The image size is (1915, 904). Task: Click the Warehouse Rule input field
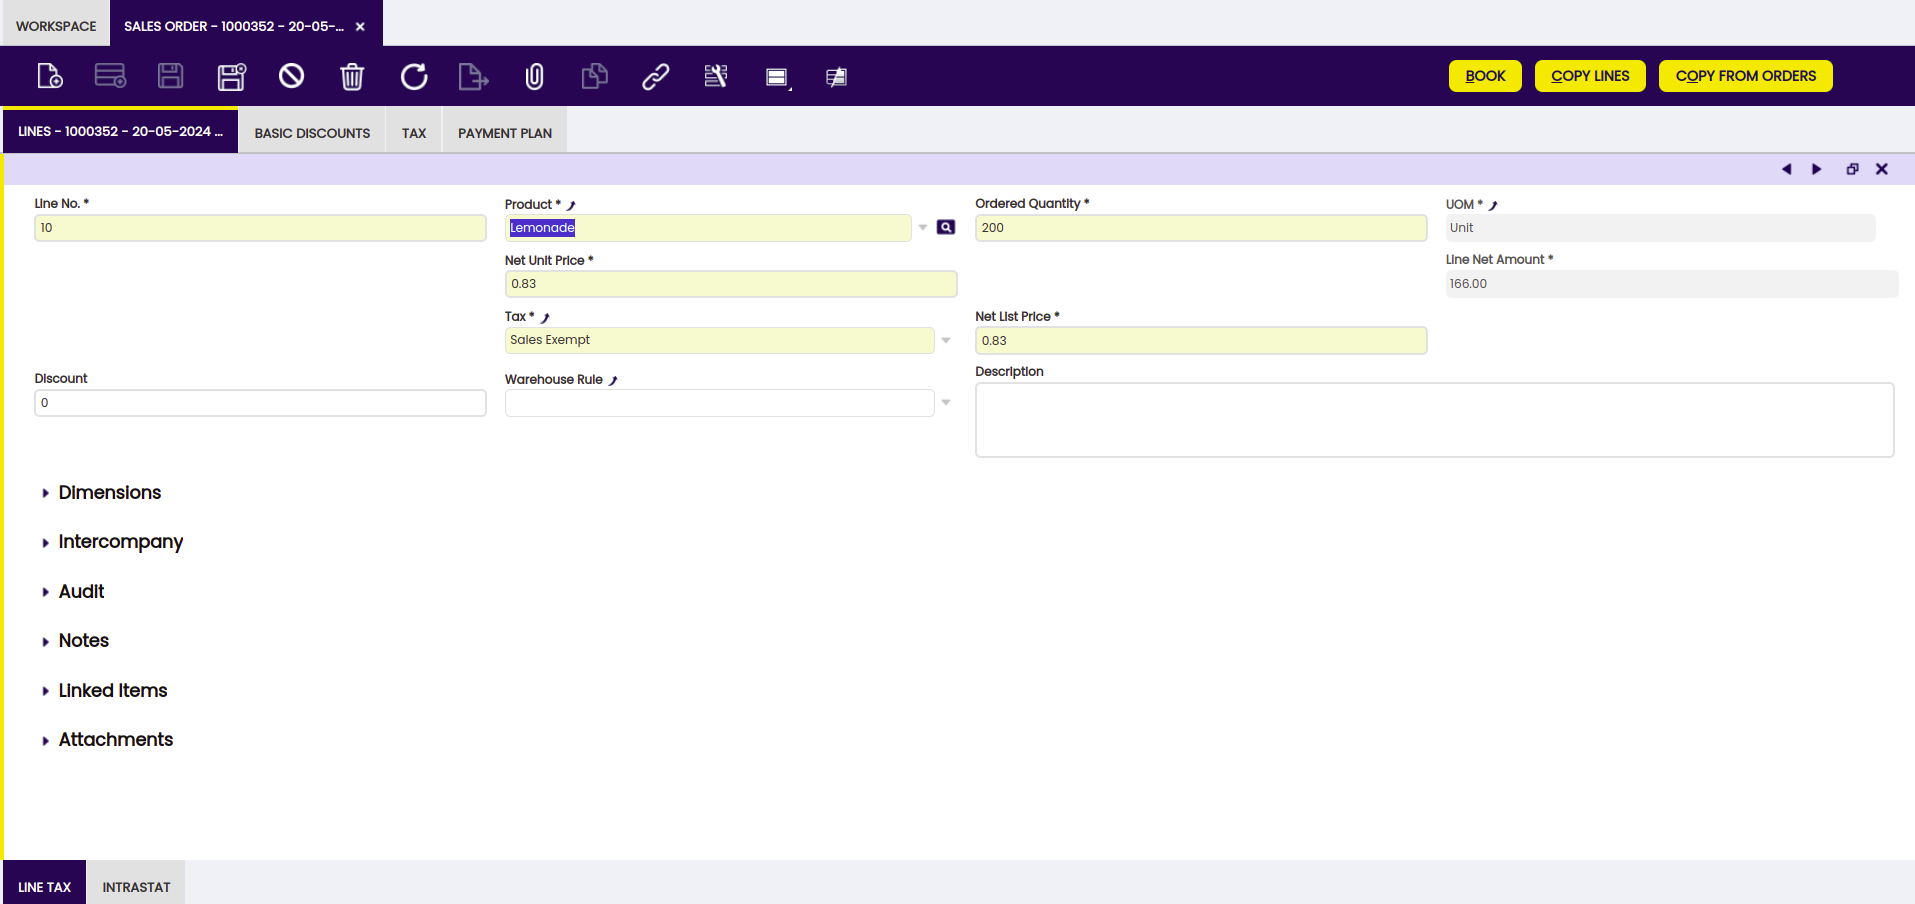(720, 403)
